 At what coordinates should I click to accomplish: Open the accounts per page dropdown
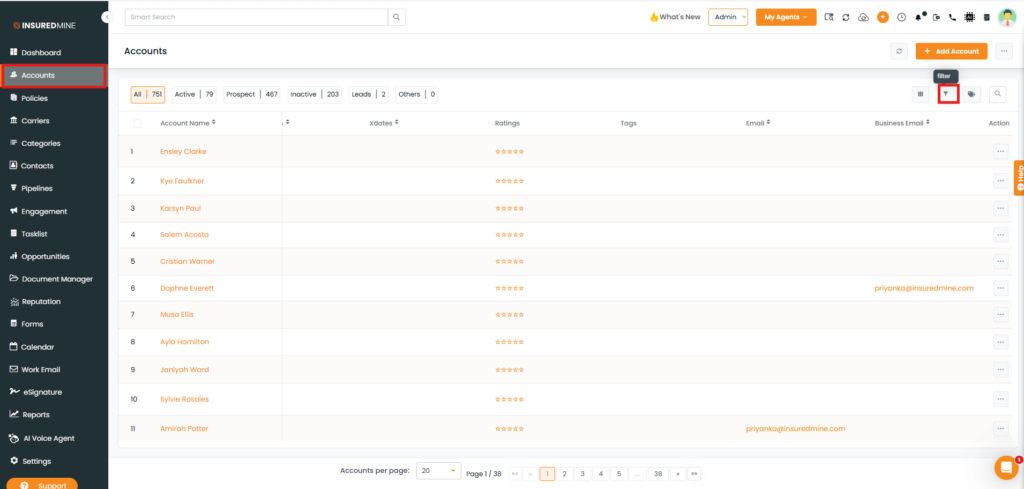(x=438, y=470)
